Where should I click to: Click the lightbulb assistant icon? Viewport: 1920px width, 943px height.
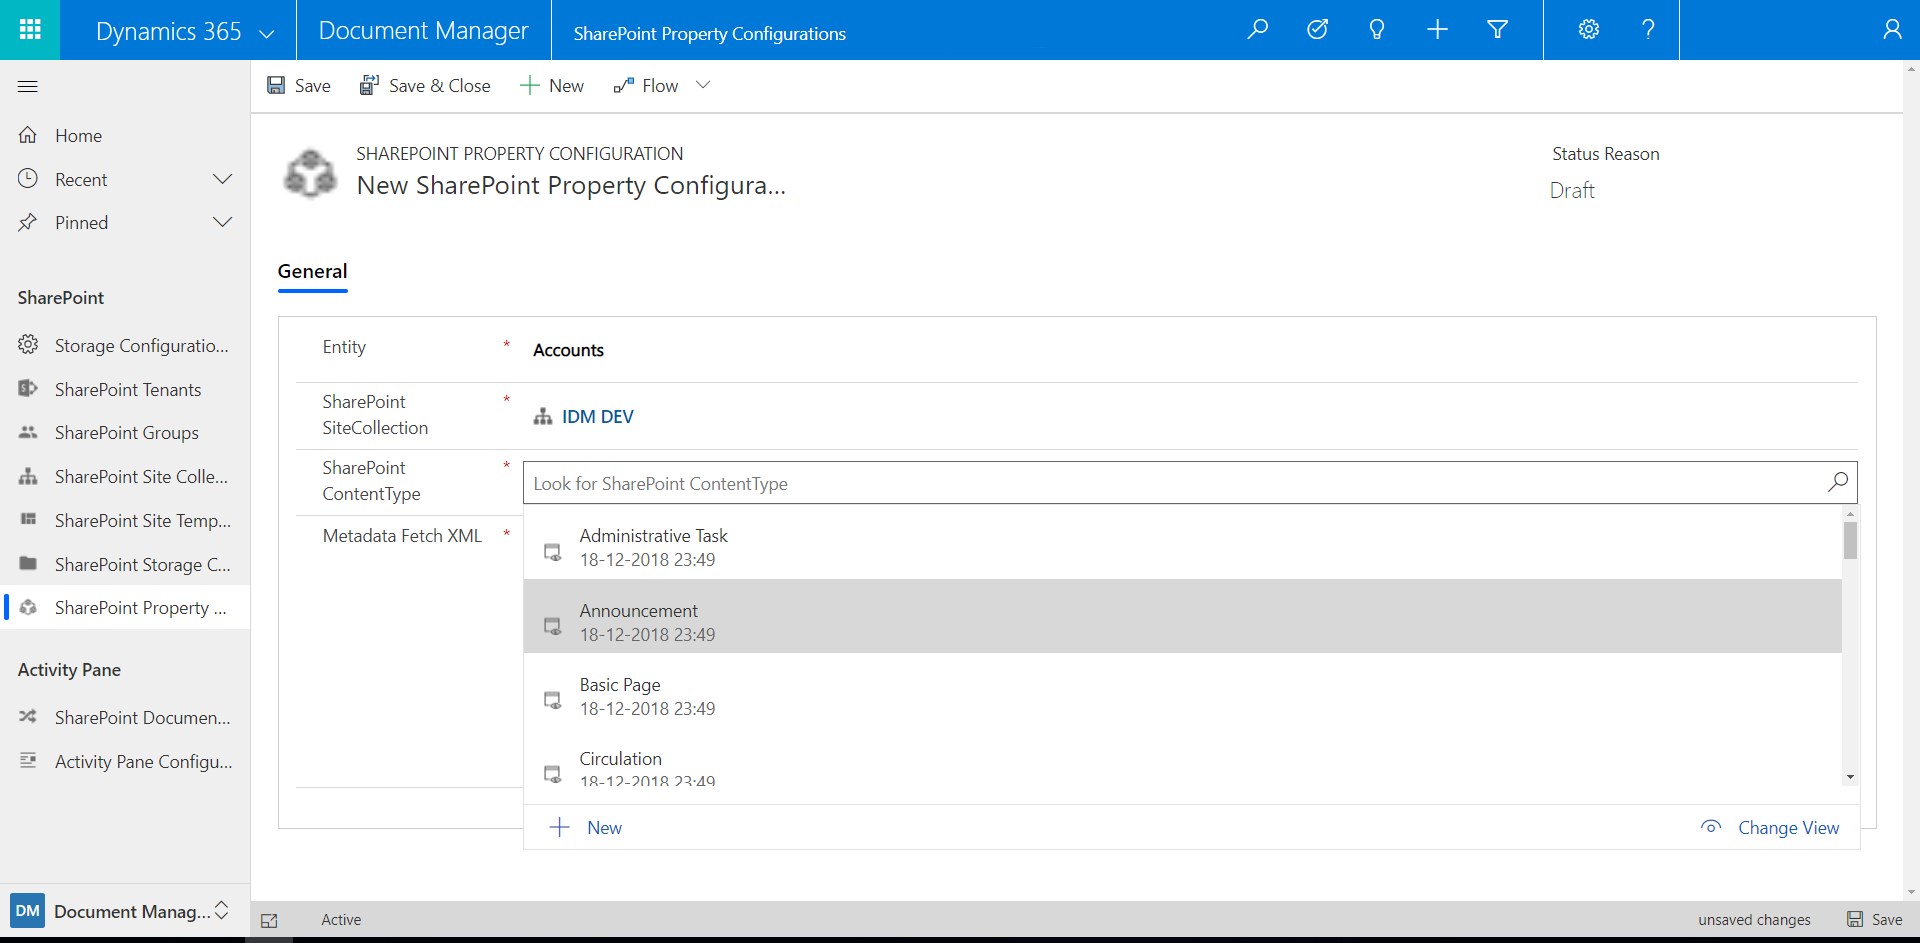point(1377,30)
